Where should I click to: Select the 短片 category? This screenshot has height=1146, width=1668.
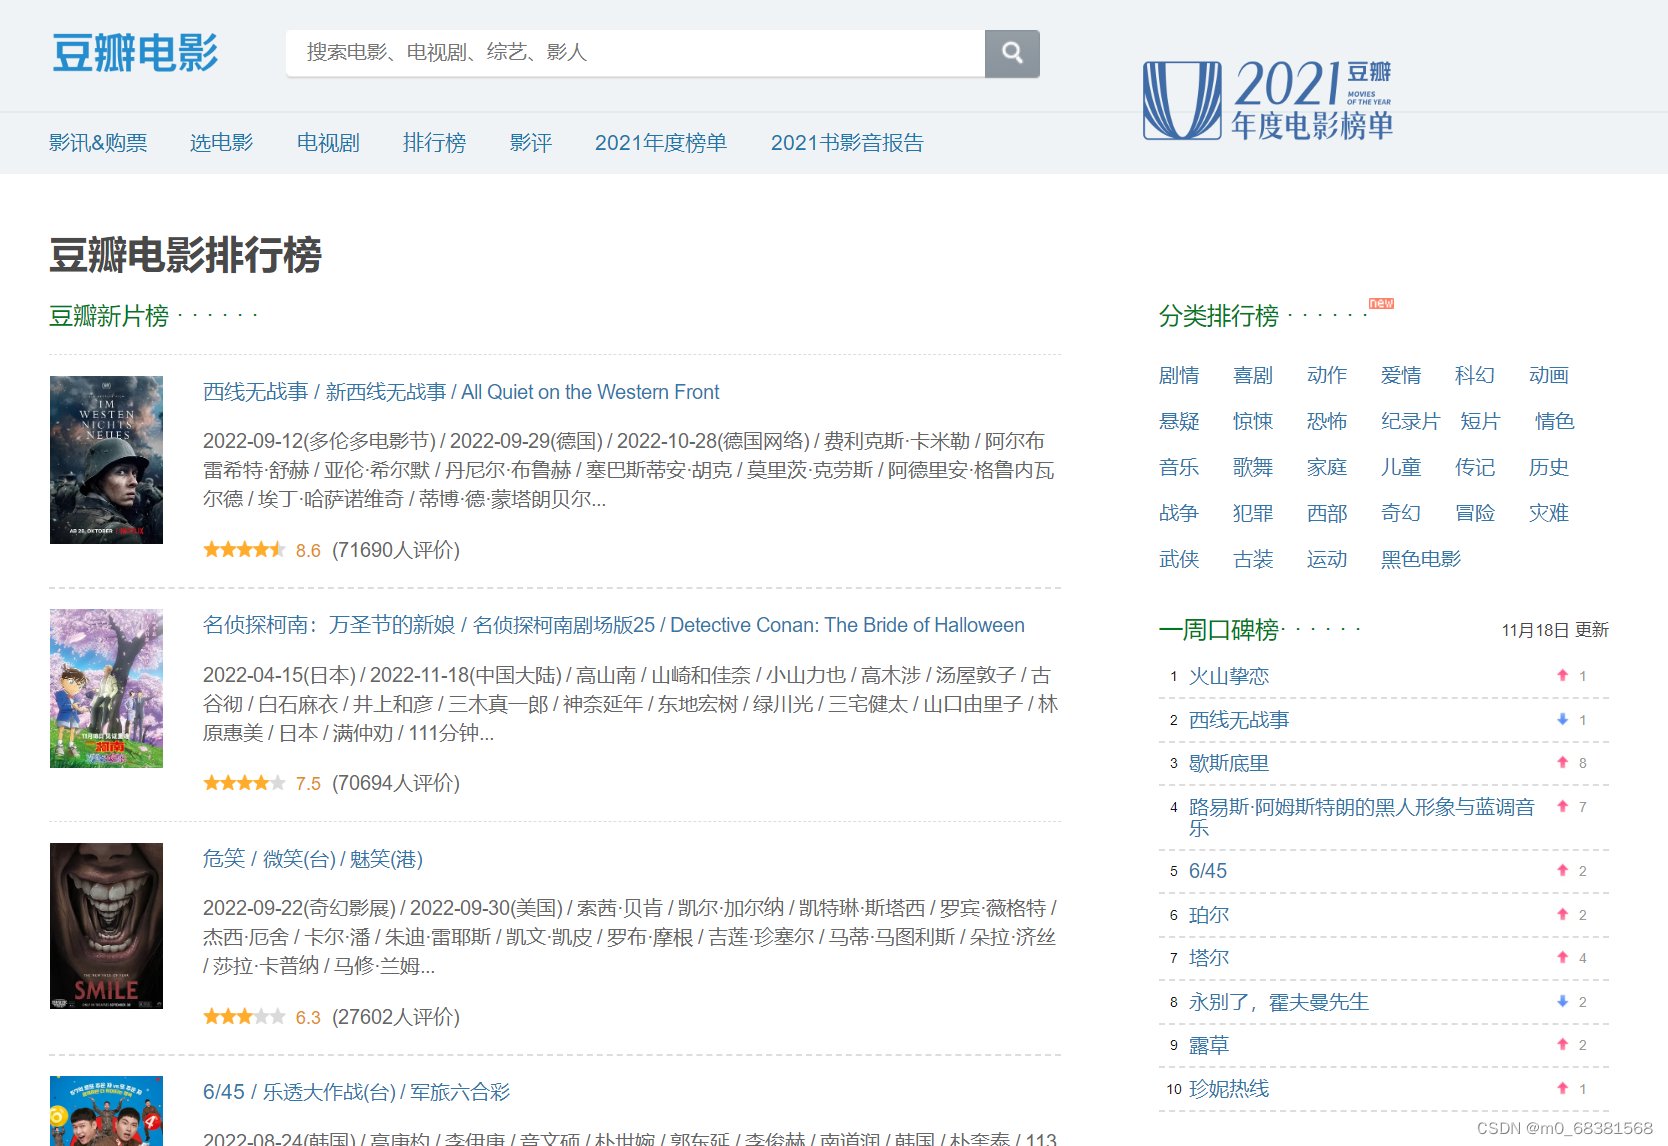click(x=1480, y=421)
